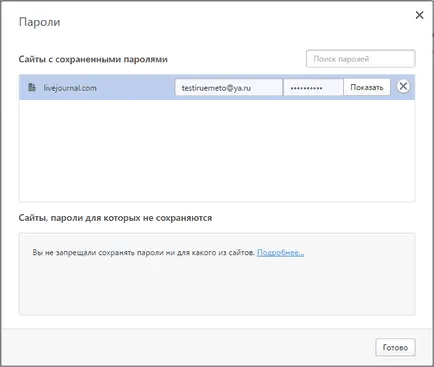Click the Сайты, пароли для которых не сохраняются heading

[x=115, y=218]
